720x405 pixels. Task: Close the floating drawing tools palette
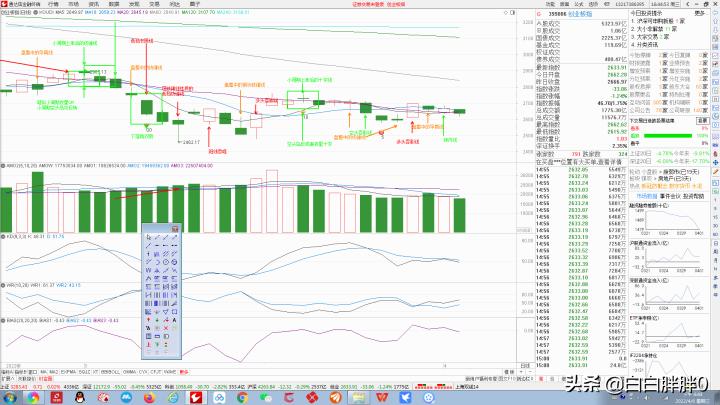click(175, 229)
